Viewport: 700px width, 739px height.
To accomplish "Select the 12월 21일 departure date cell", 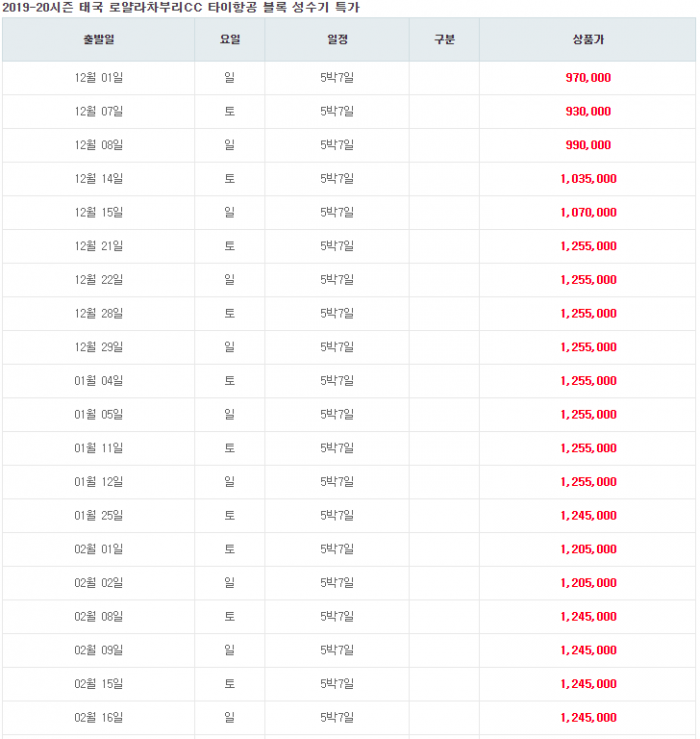I will pos(99,246).
